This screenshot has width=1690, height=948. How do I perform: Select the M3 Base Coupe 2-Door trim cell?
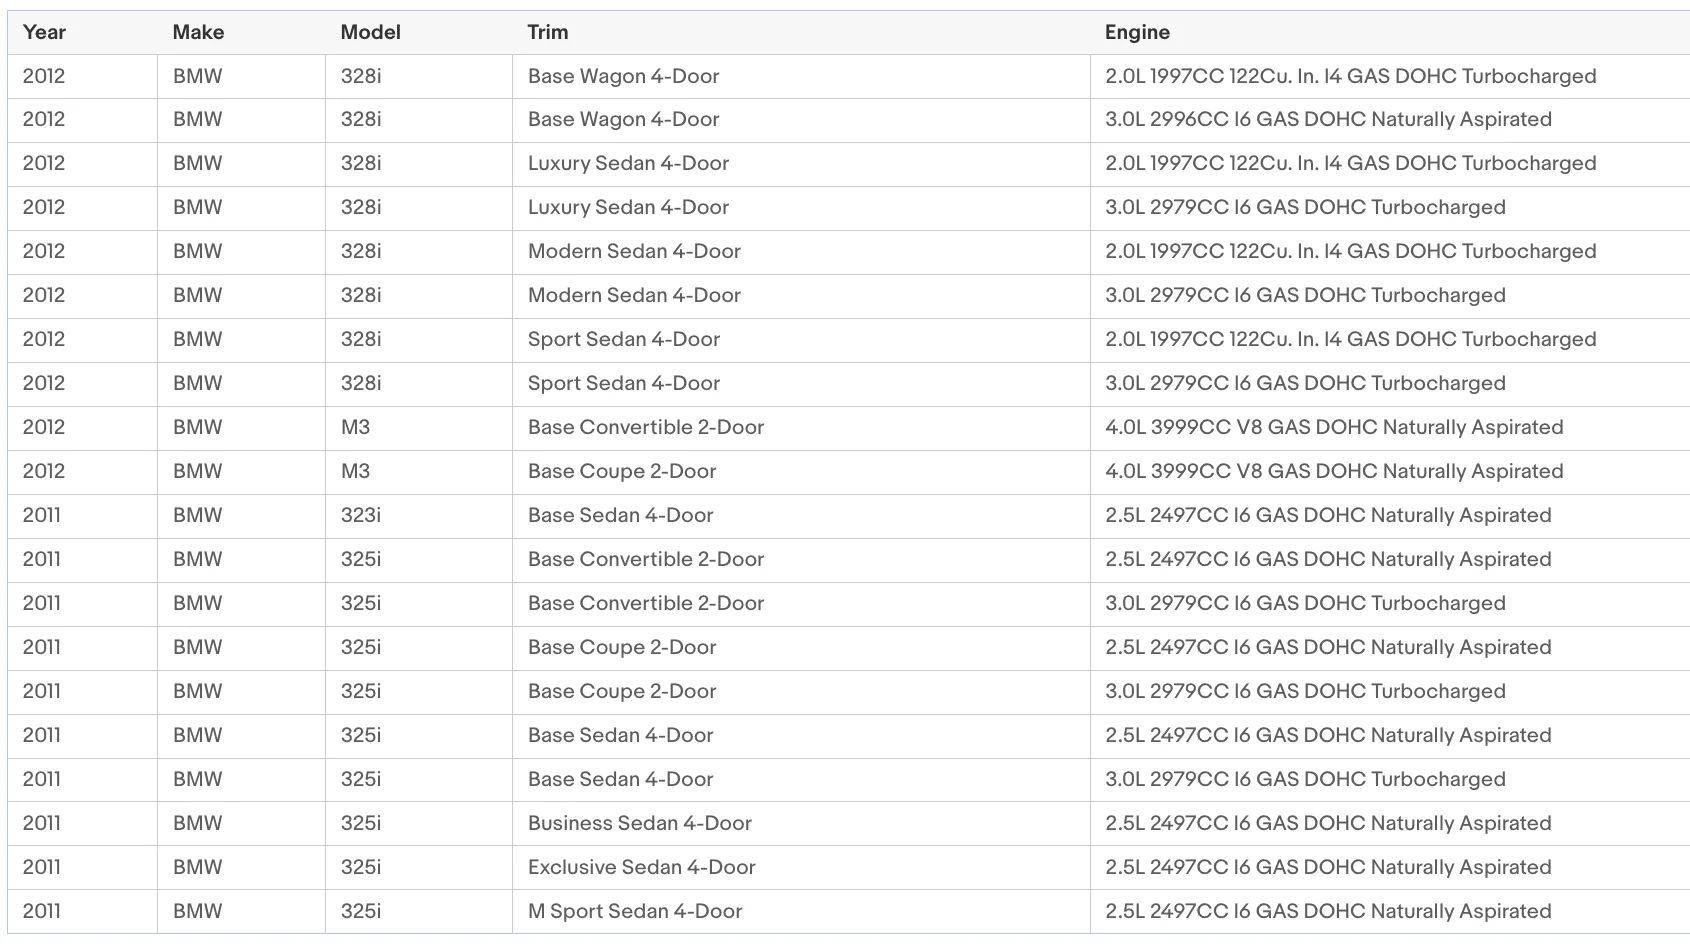[801, 472]
